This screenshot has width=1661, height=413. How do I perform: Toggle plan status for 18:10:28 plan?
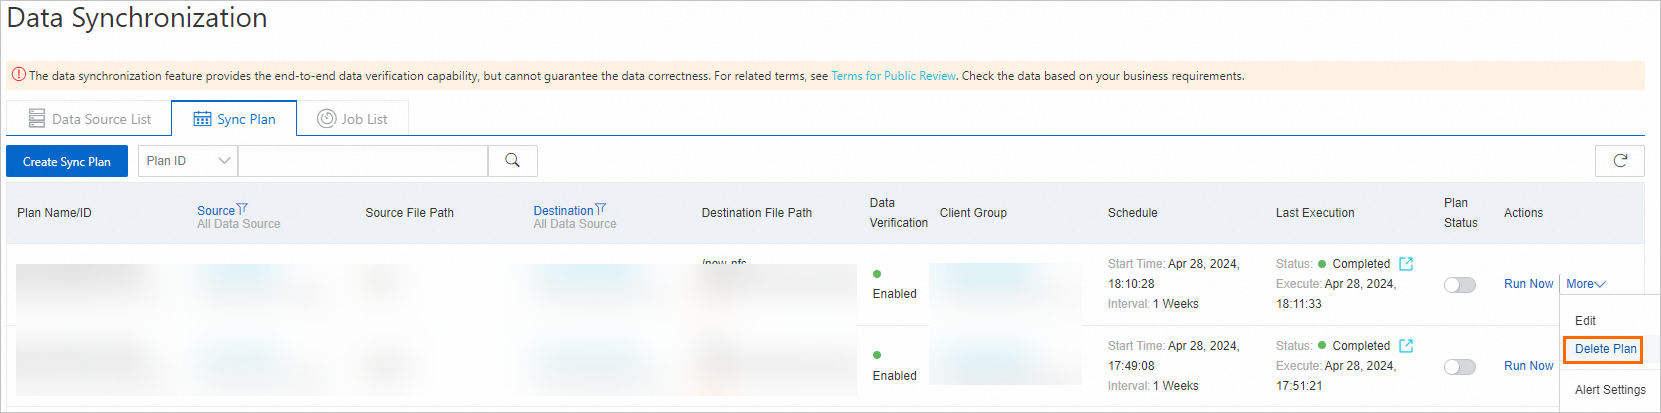click(1460, 285)
